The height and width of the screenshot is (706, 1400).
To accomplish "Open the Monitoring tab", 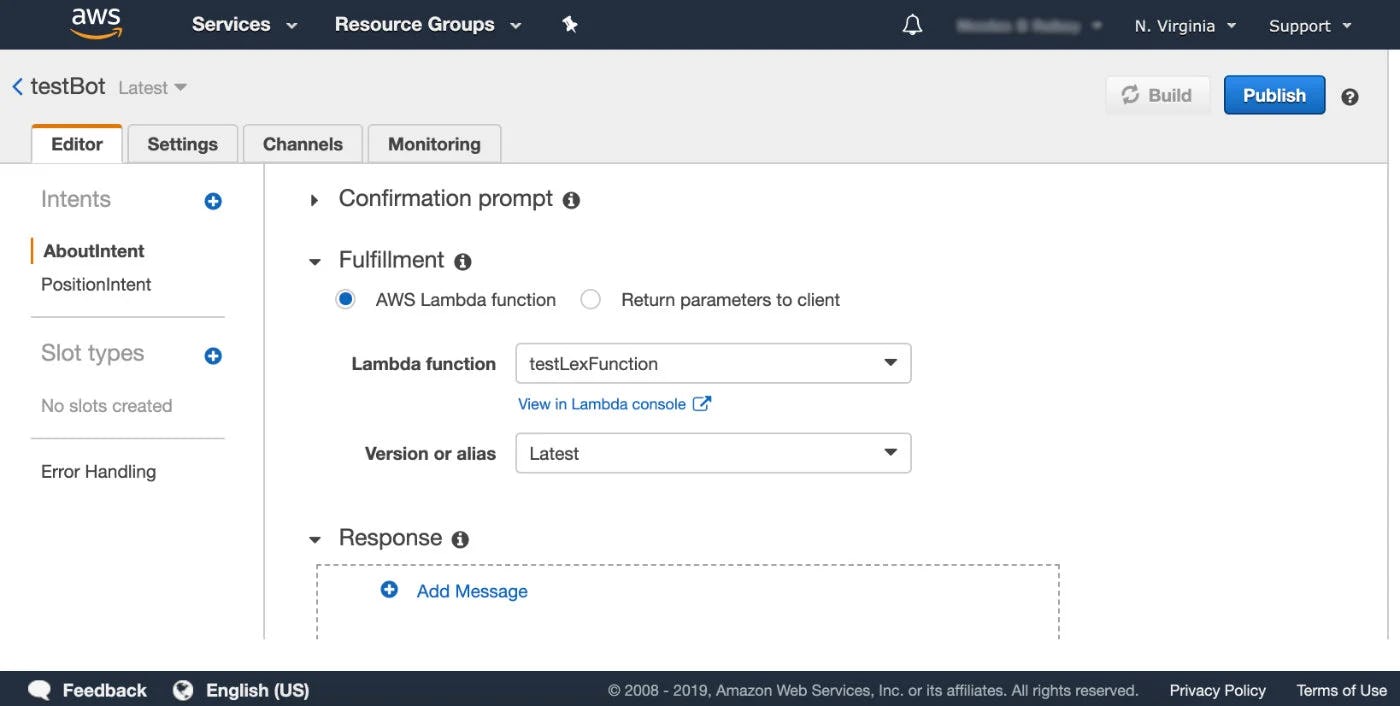I will (433, 143).
